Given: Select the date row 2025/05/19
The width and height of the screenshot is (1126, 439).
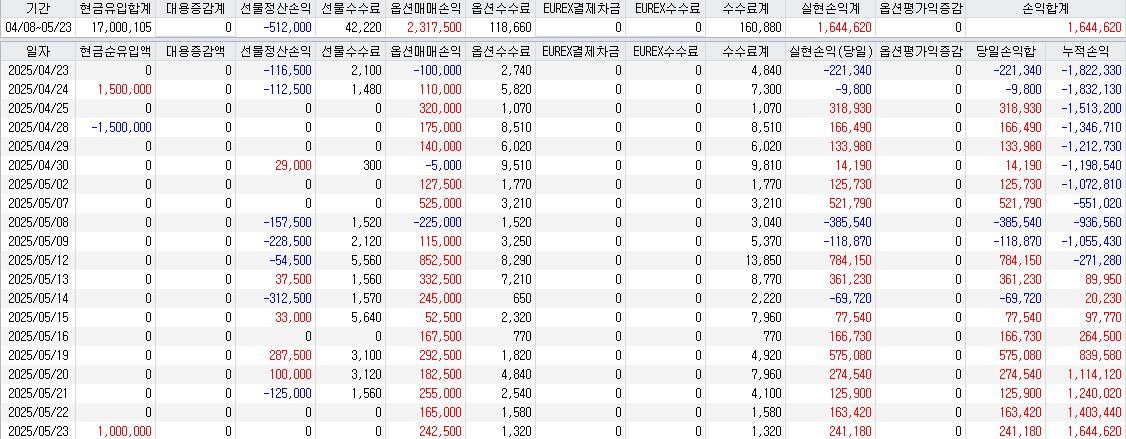Looking at the screenshot, I should 37,354.
